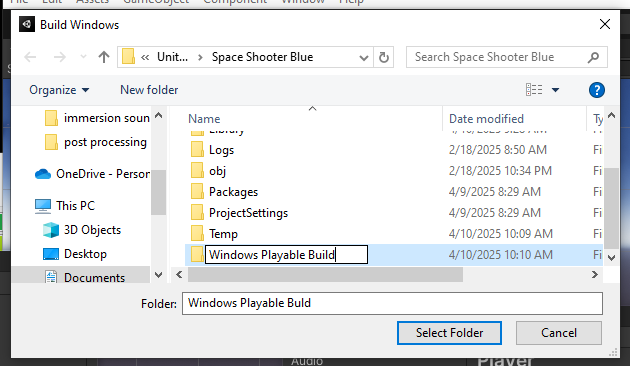This screenshot has width=630, height=366.
Task: Click the Packages folder icon
Action: [x=197, y=192]
